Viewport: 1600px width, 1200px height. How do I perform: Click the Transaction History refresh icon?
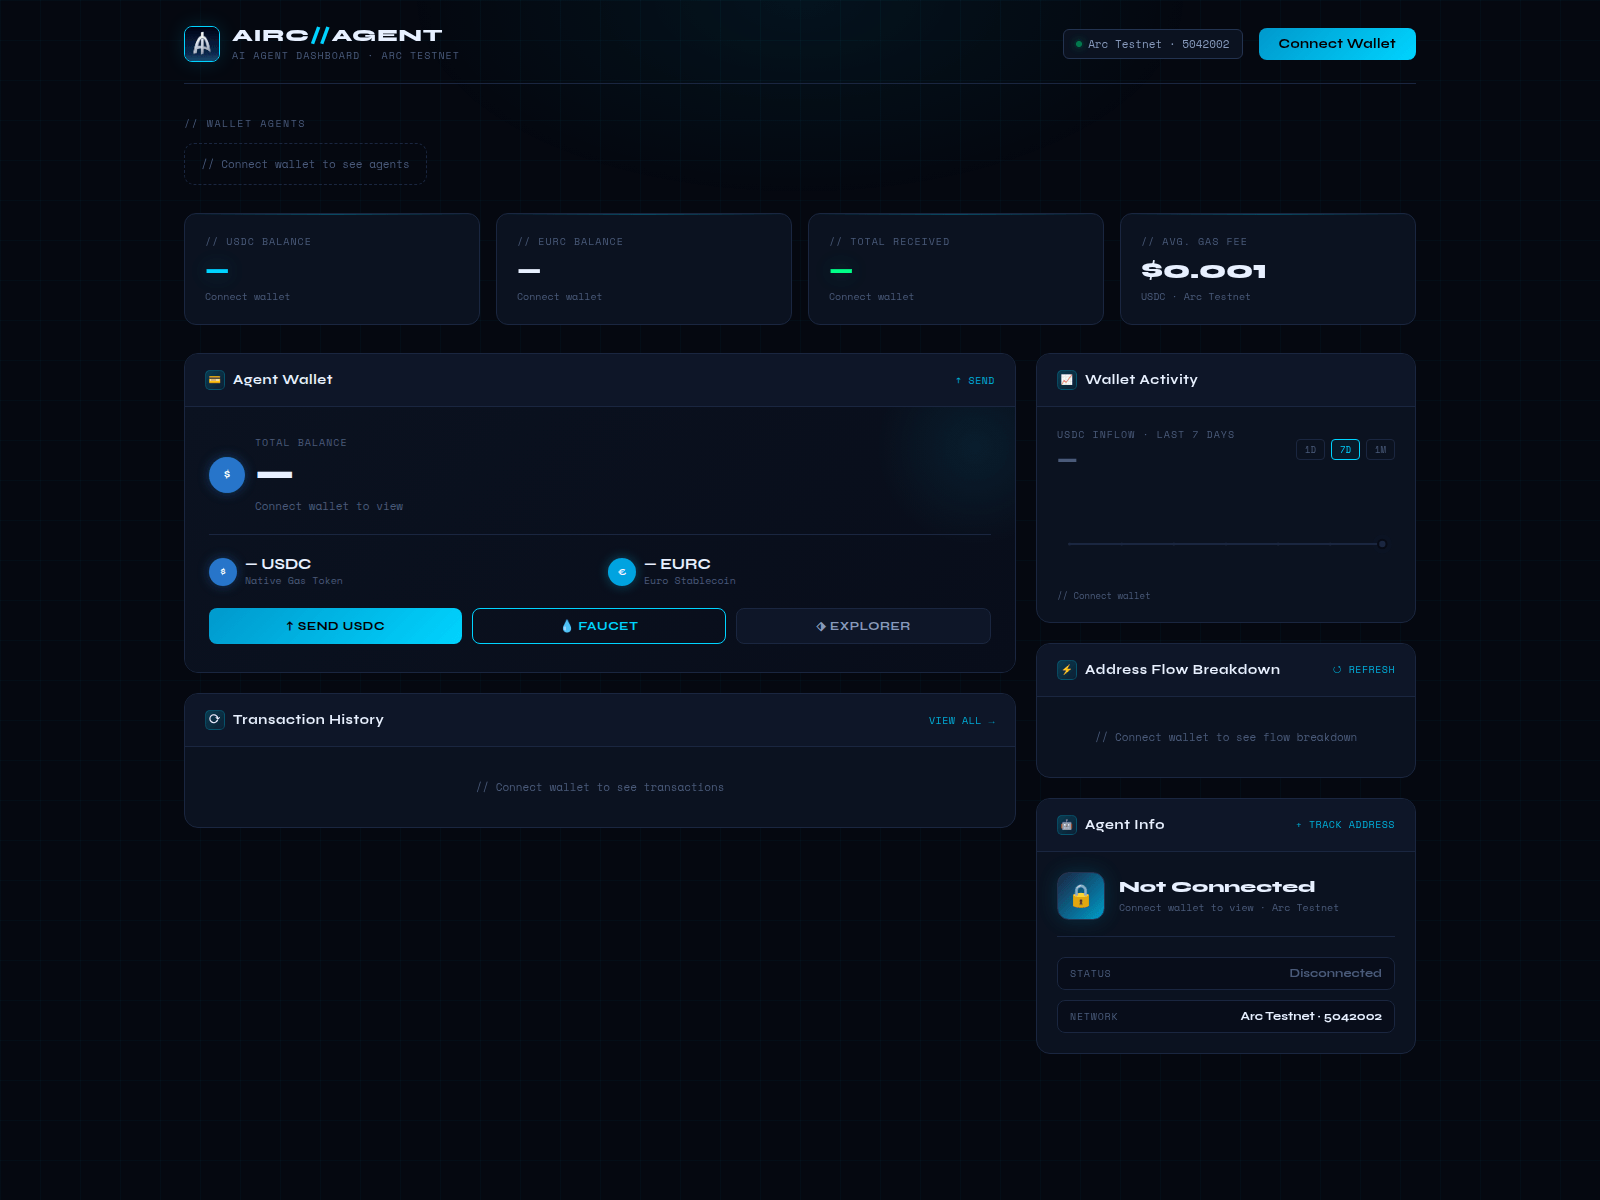(215, 720)
